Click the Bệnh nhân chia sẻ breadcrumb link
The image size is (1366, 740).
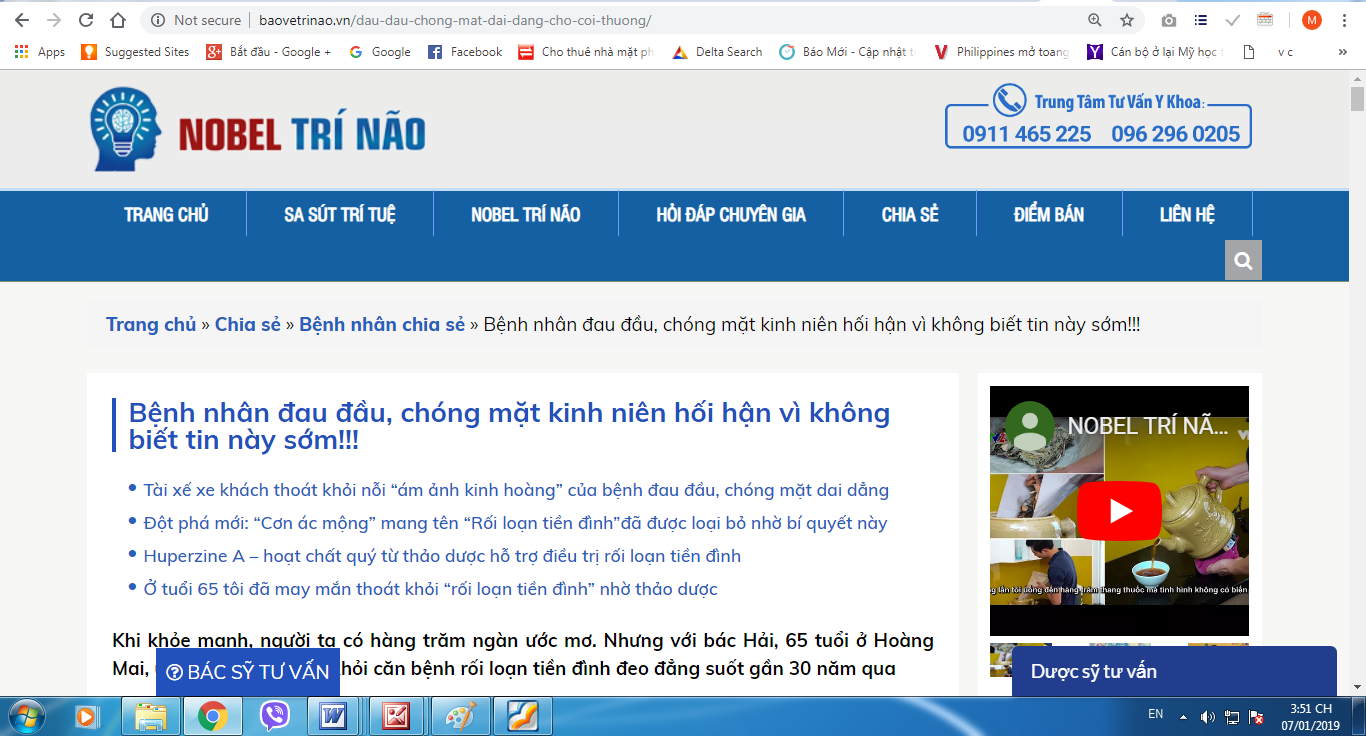[x=382, y=325]
